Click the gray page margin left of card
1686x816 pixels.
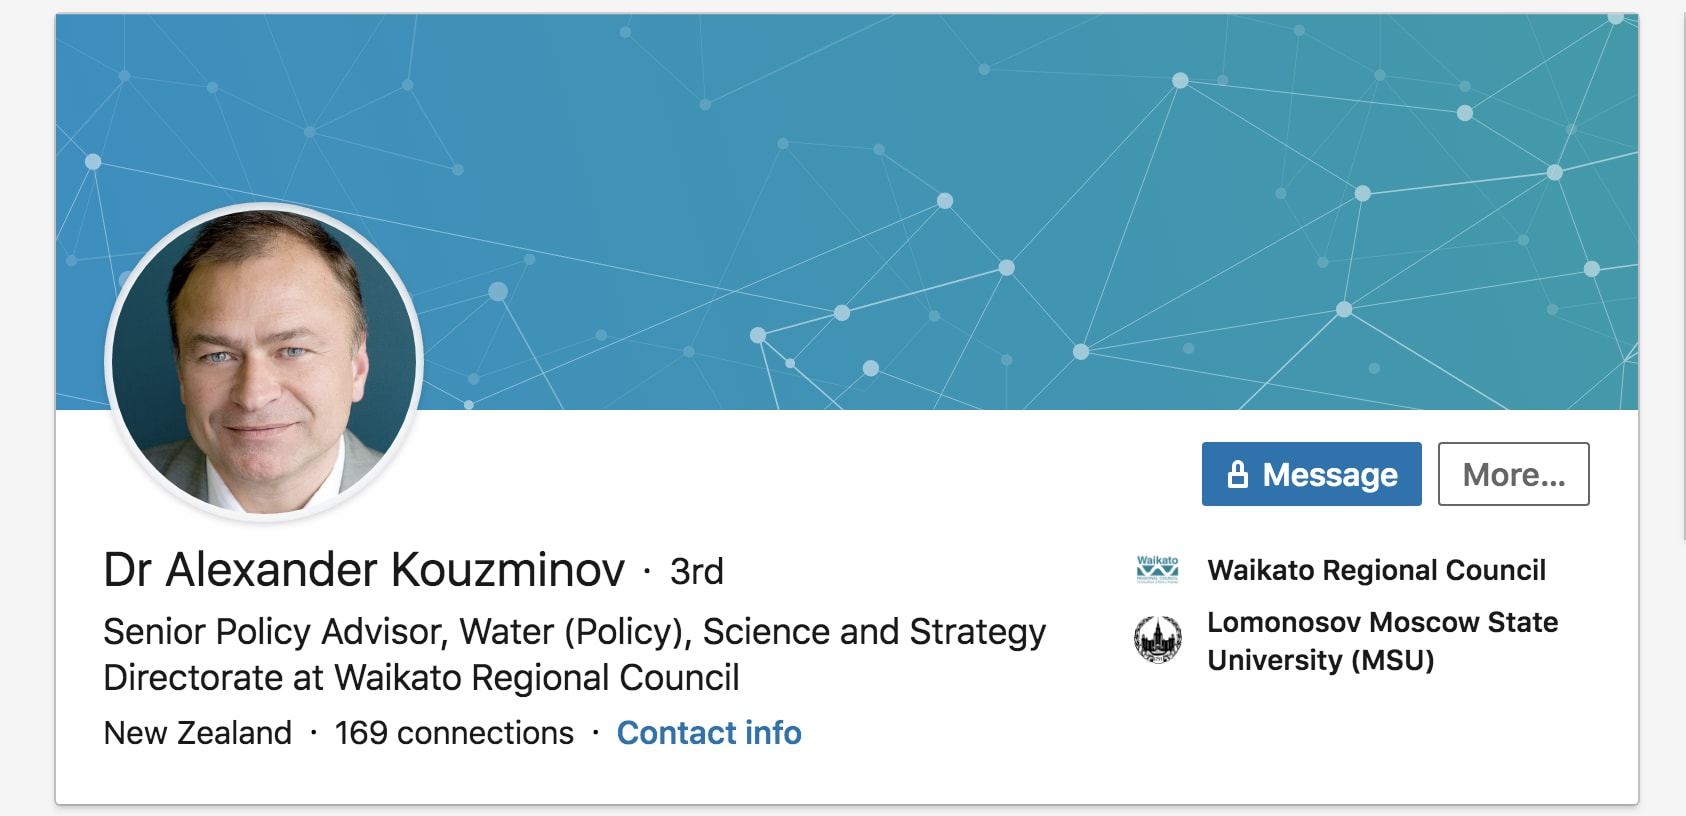tap(27, 400)
